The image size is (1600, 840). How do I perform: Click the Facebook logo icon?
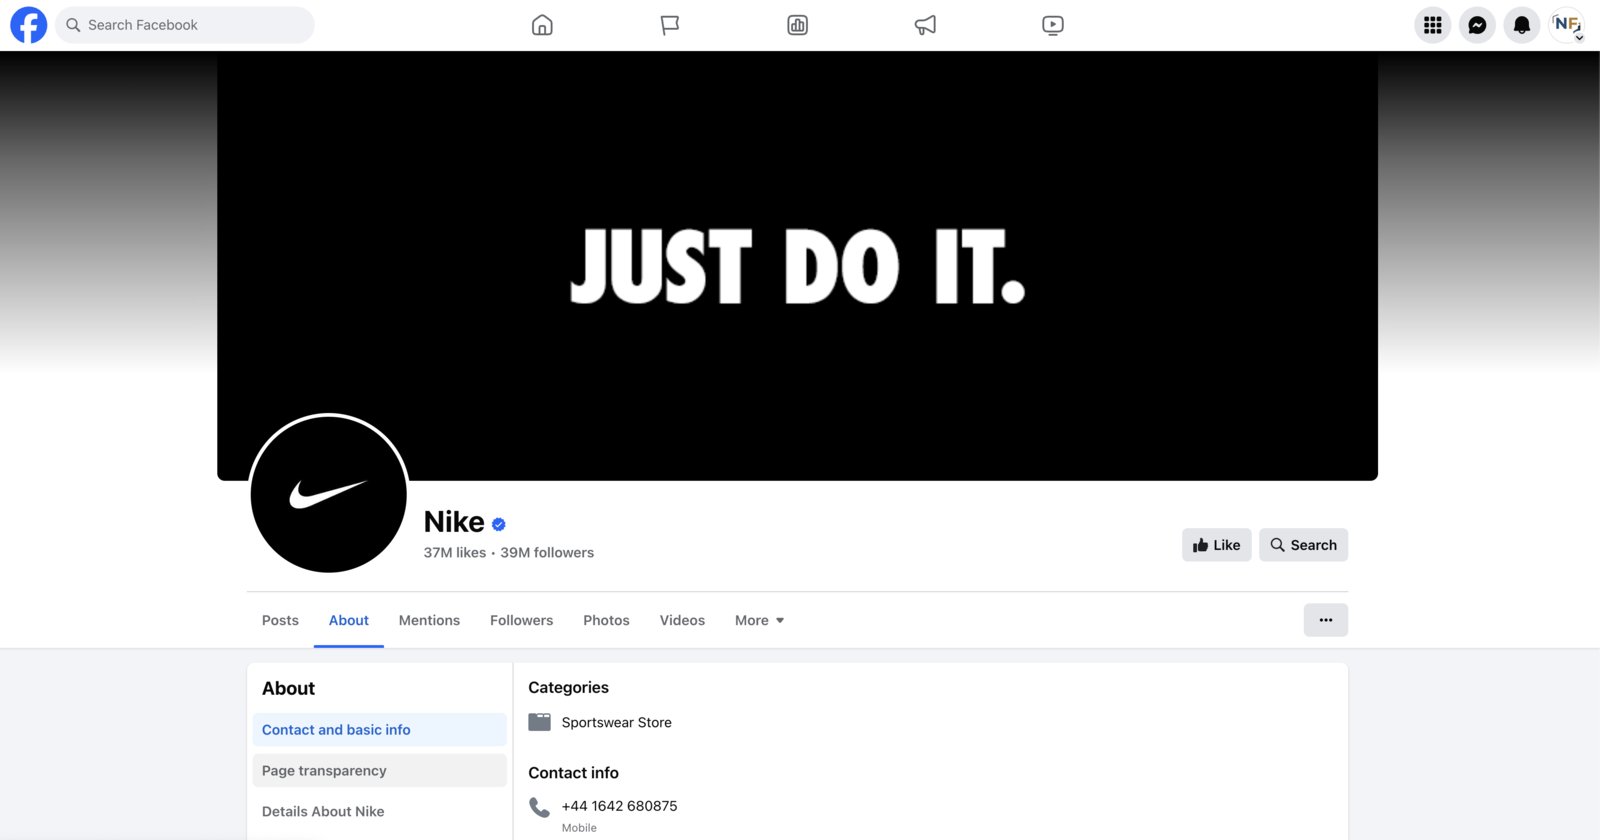[x=28, y=25]
